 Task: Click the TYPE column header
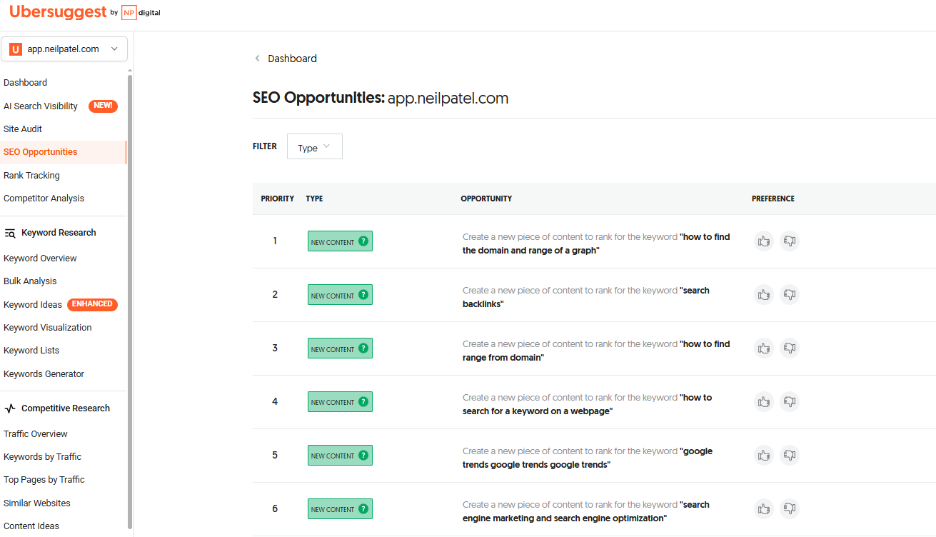click(x=314, y=199)
